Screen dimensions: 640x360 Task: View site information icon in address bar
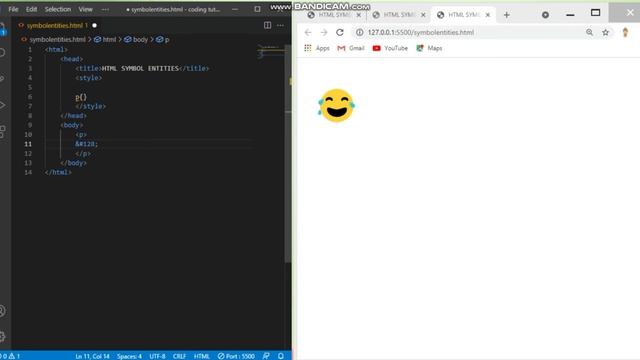(359, 32)
